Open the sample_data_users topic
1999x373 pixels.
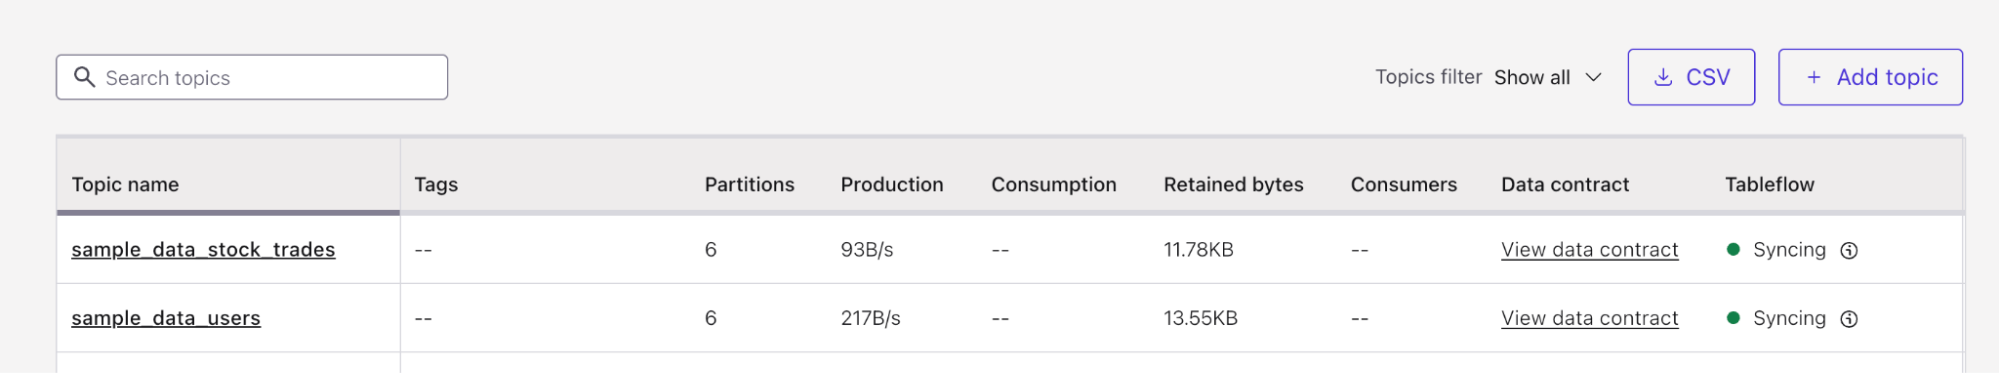[166, 318]
